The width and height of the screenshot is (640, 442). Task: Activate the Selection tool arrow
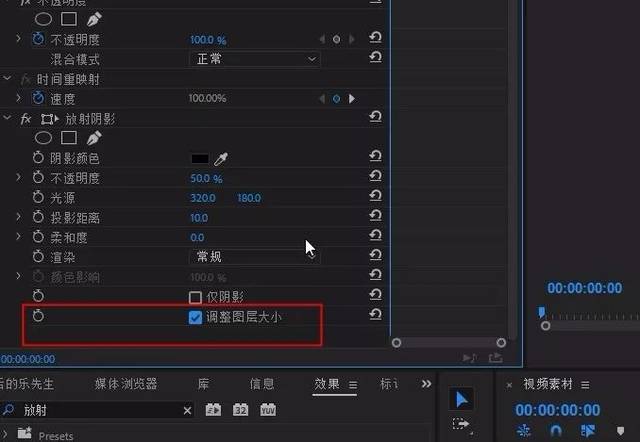click(461, 399)
